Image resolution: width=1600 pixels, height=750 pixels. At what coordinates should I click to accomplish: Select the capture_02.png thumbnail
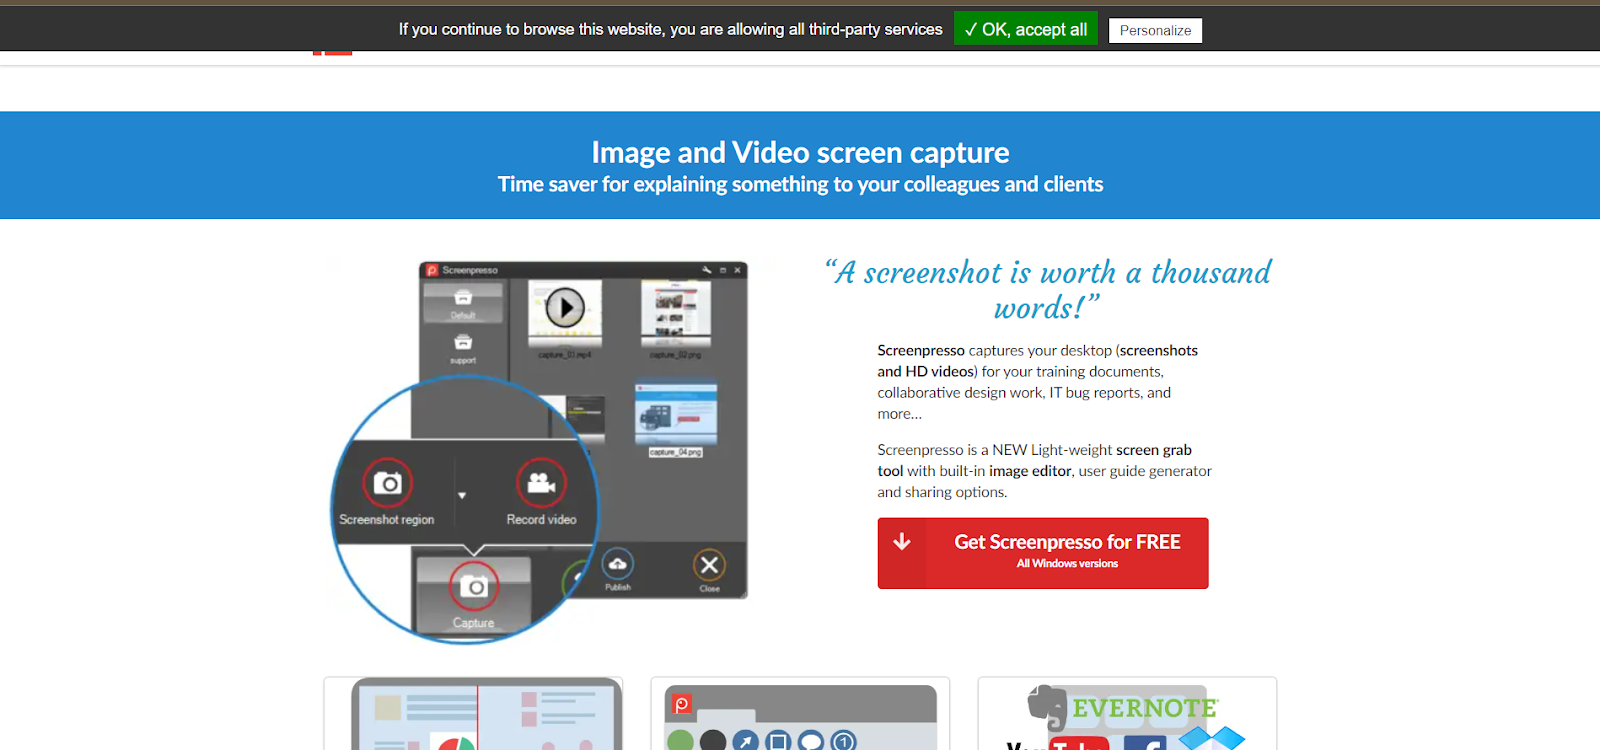[x=676, y=314]
